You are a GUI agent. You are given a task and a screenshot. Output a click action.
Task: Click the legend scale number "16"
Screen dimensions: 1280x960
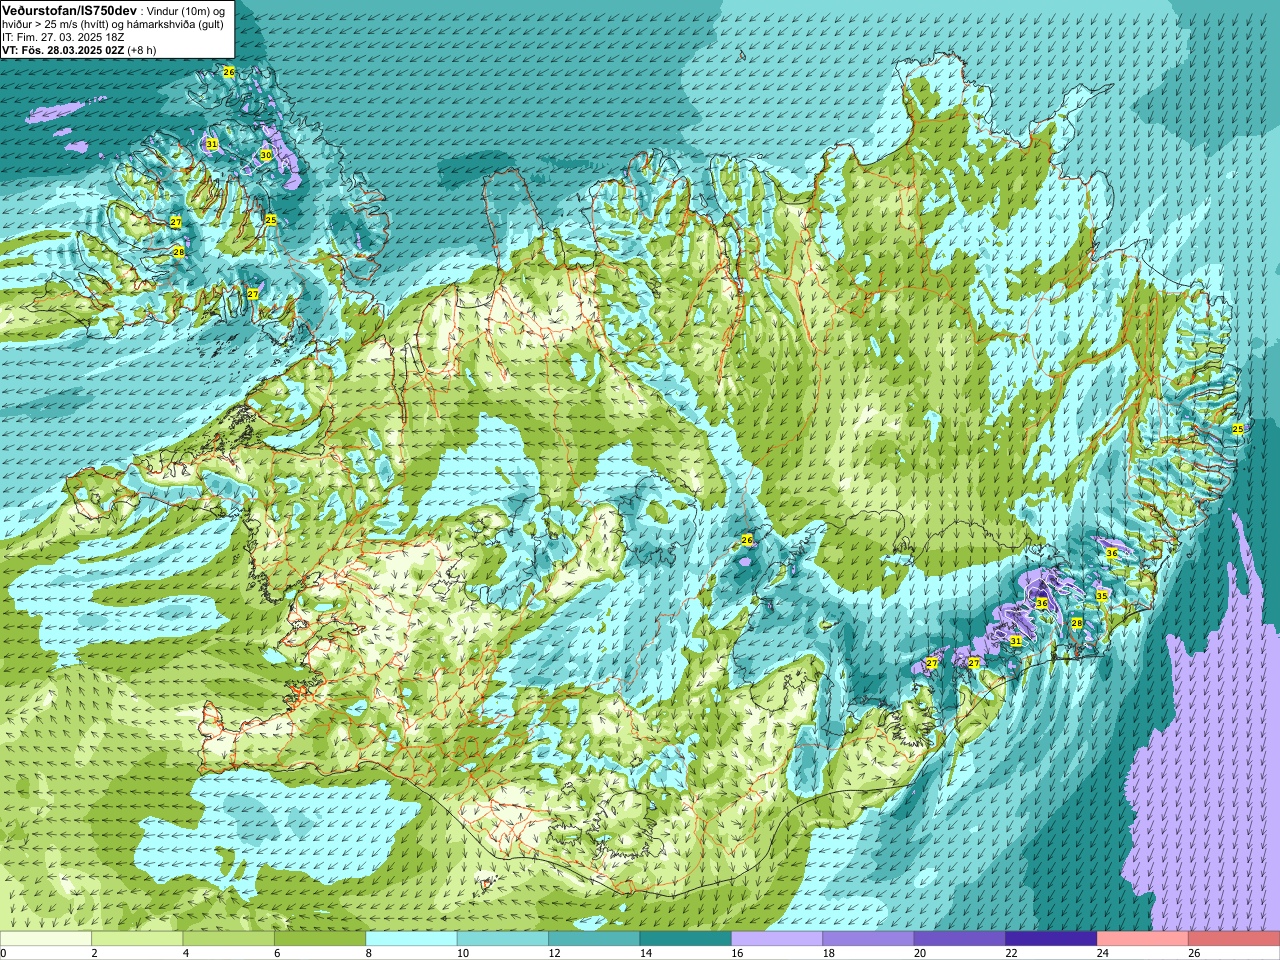click(736, 953)
